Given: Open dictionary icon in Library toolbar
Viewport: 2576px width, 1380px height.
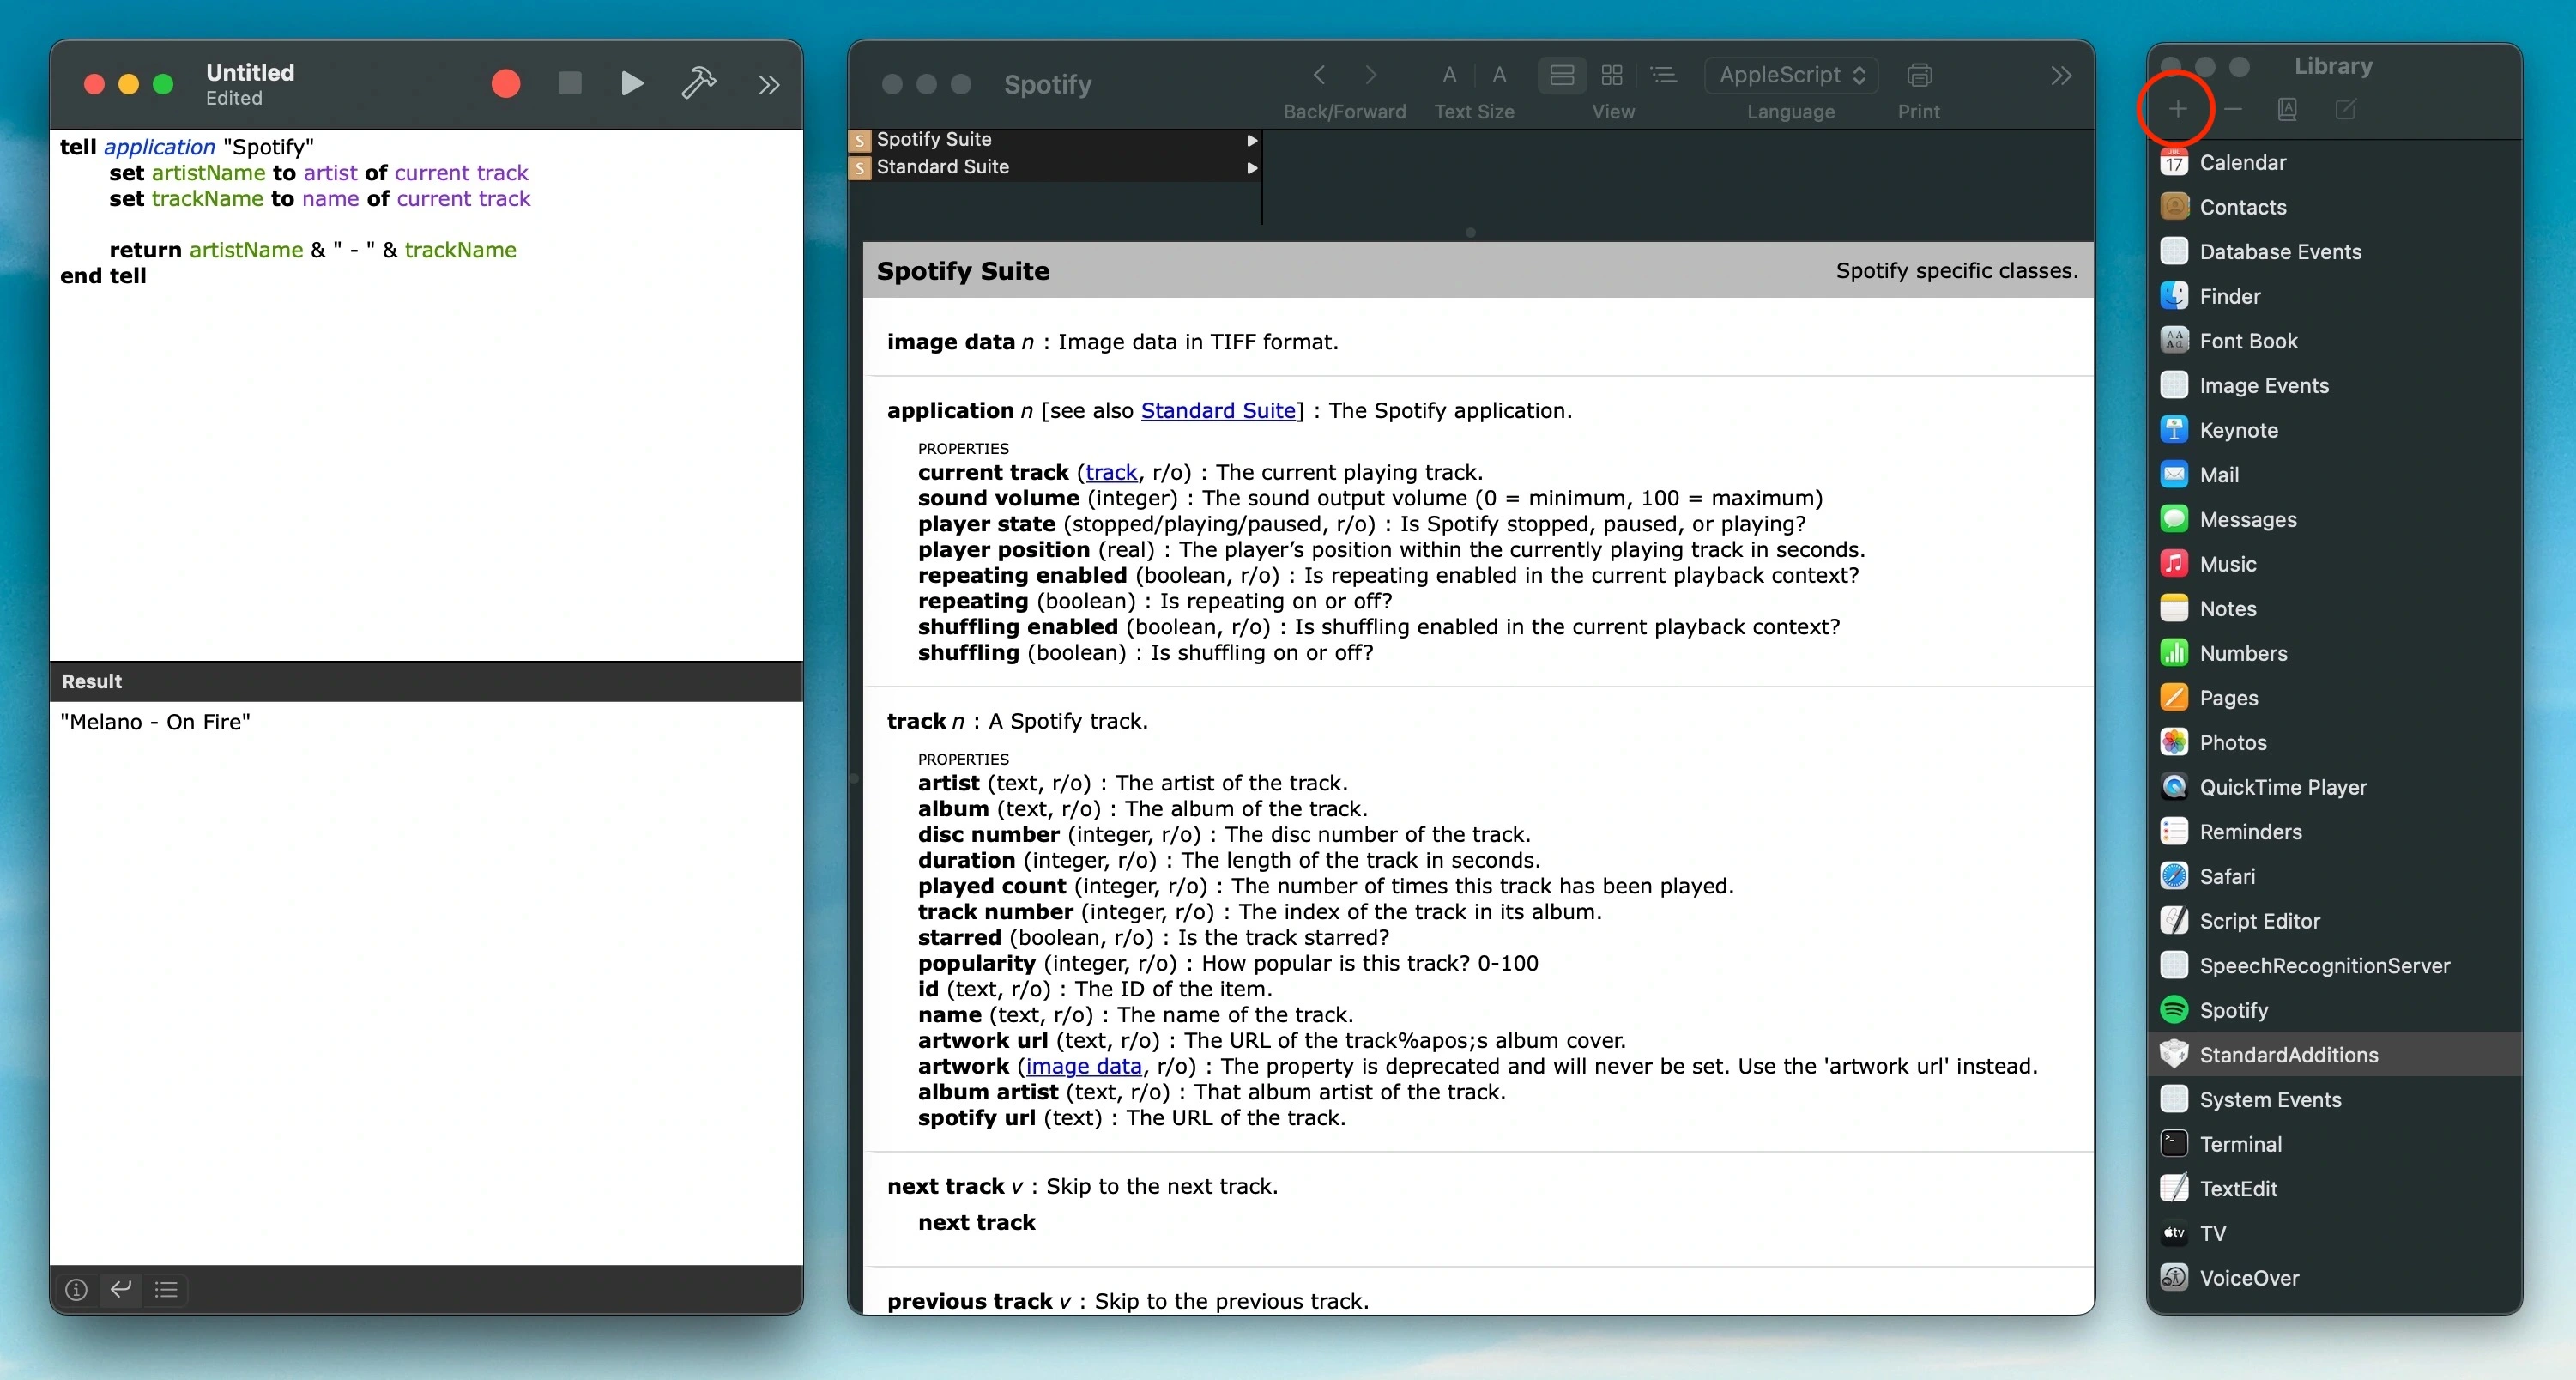Looking at the screenshot, I should [2286, 109].
